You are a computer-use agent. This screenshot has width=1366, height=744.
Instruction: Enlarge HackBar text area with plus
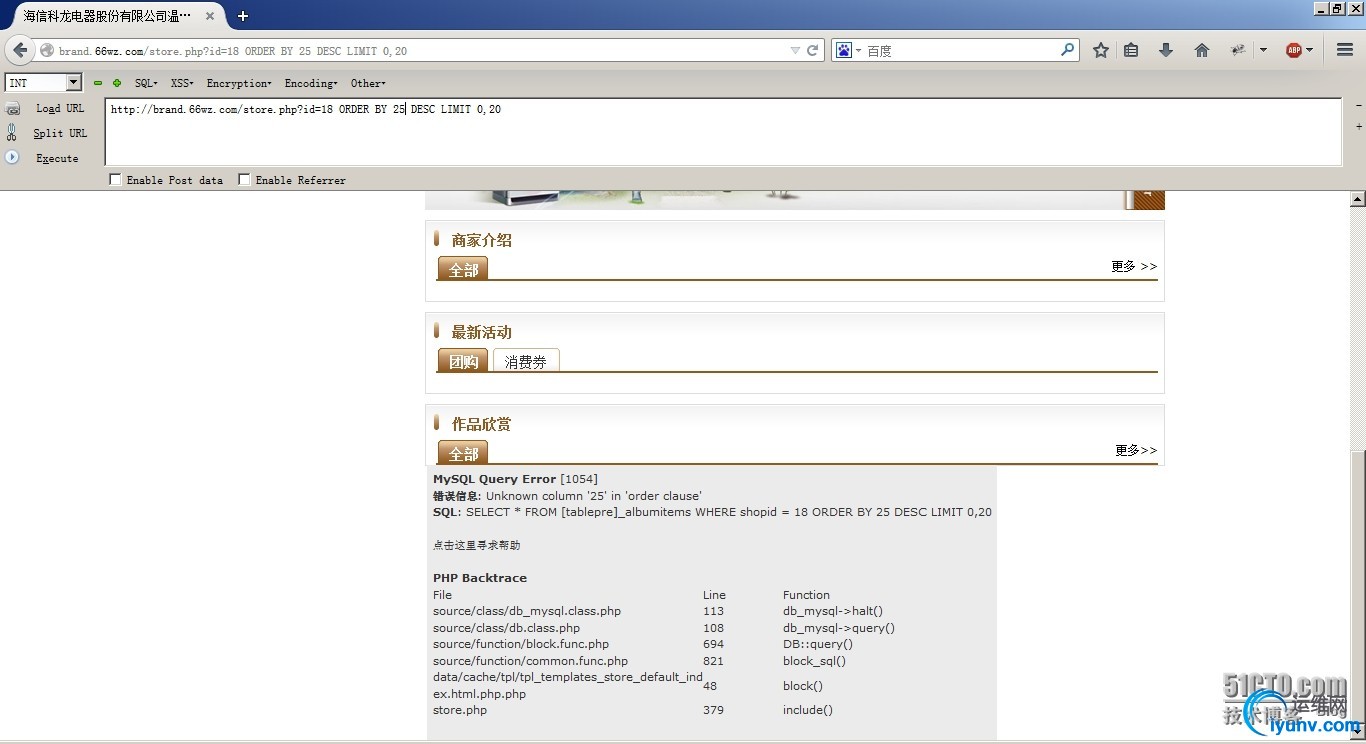[x=1358, y=127]
